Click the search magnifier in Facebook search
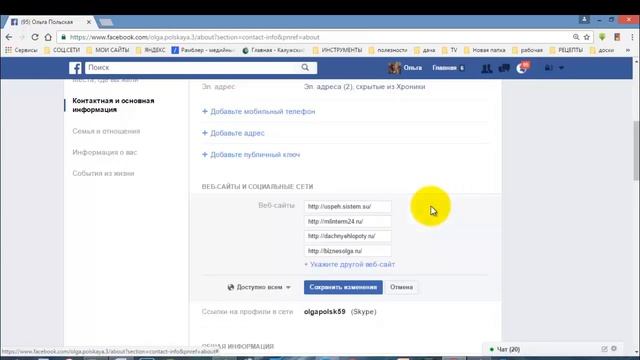Screen dimensions: 640x360 point(305,67)
